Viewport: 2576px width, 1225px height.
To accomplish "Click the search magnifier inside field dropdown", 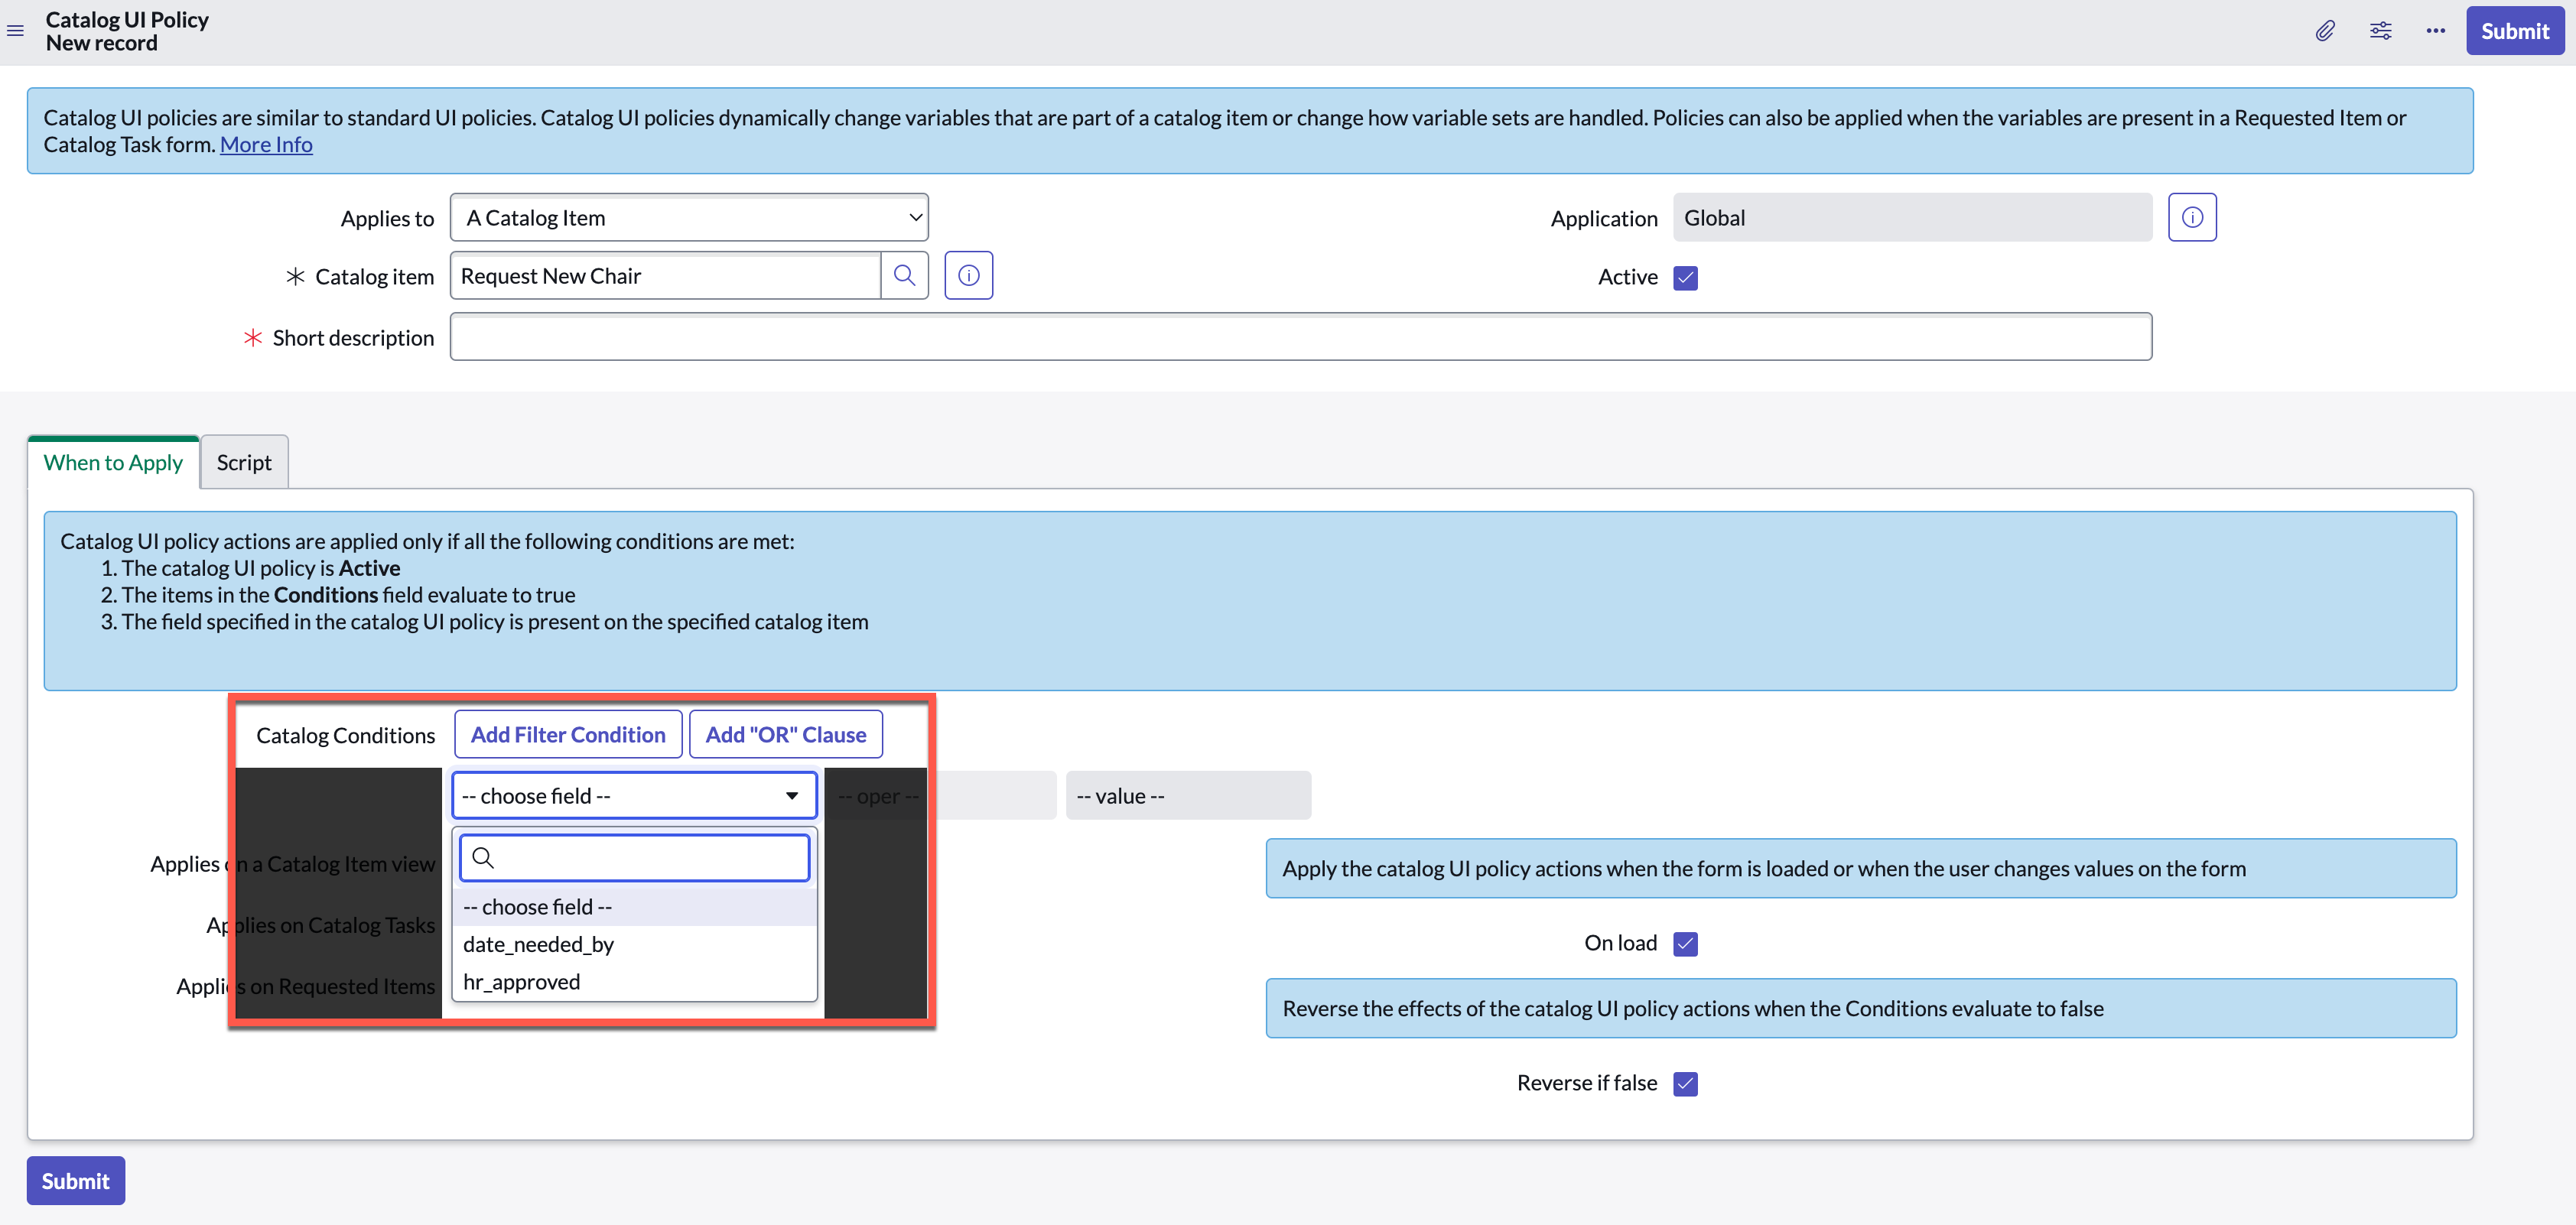I will [x=484, y=858].
